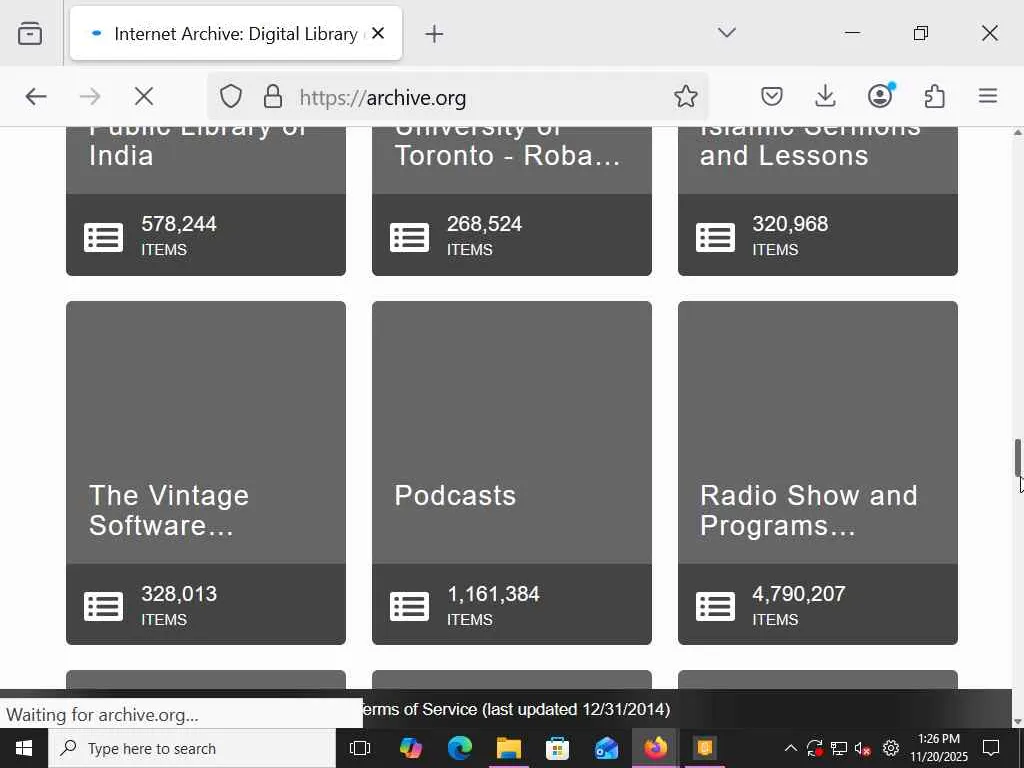Viewport: 1024px width, 768px height.
Task: Open the Podcasts collection
Action: coord(511,472)
